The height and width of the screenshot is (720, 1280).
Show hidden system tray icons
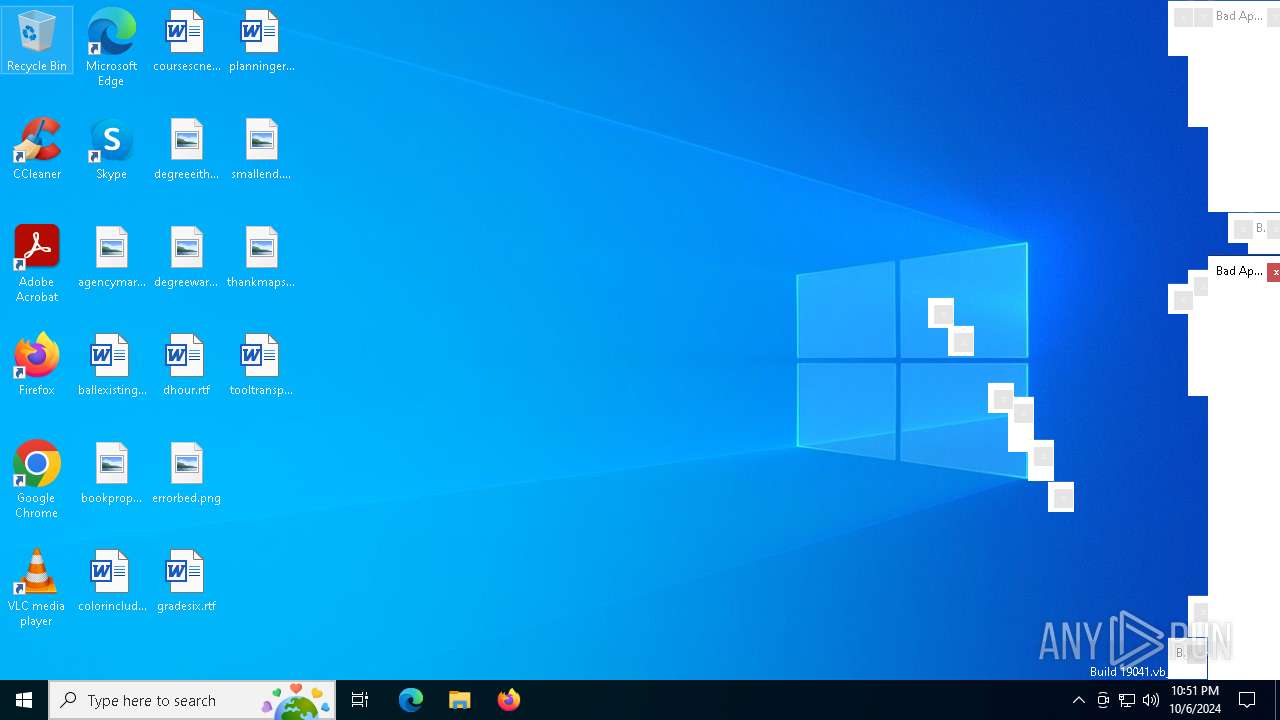(x=1078, y=700)
